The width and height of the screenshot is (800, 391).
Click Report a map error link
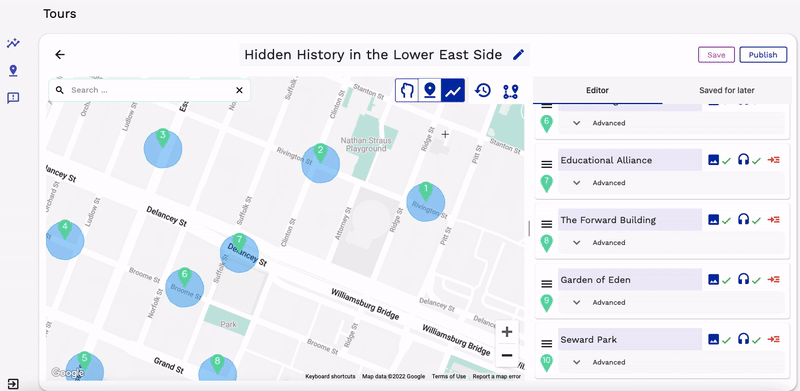pos(496,377)
